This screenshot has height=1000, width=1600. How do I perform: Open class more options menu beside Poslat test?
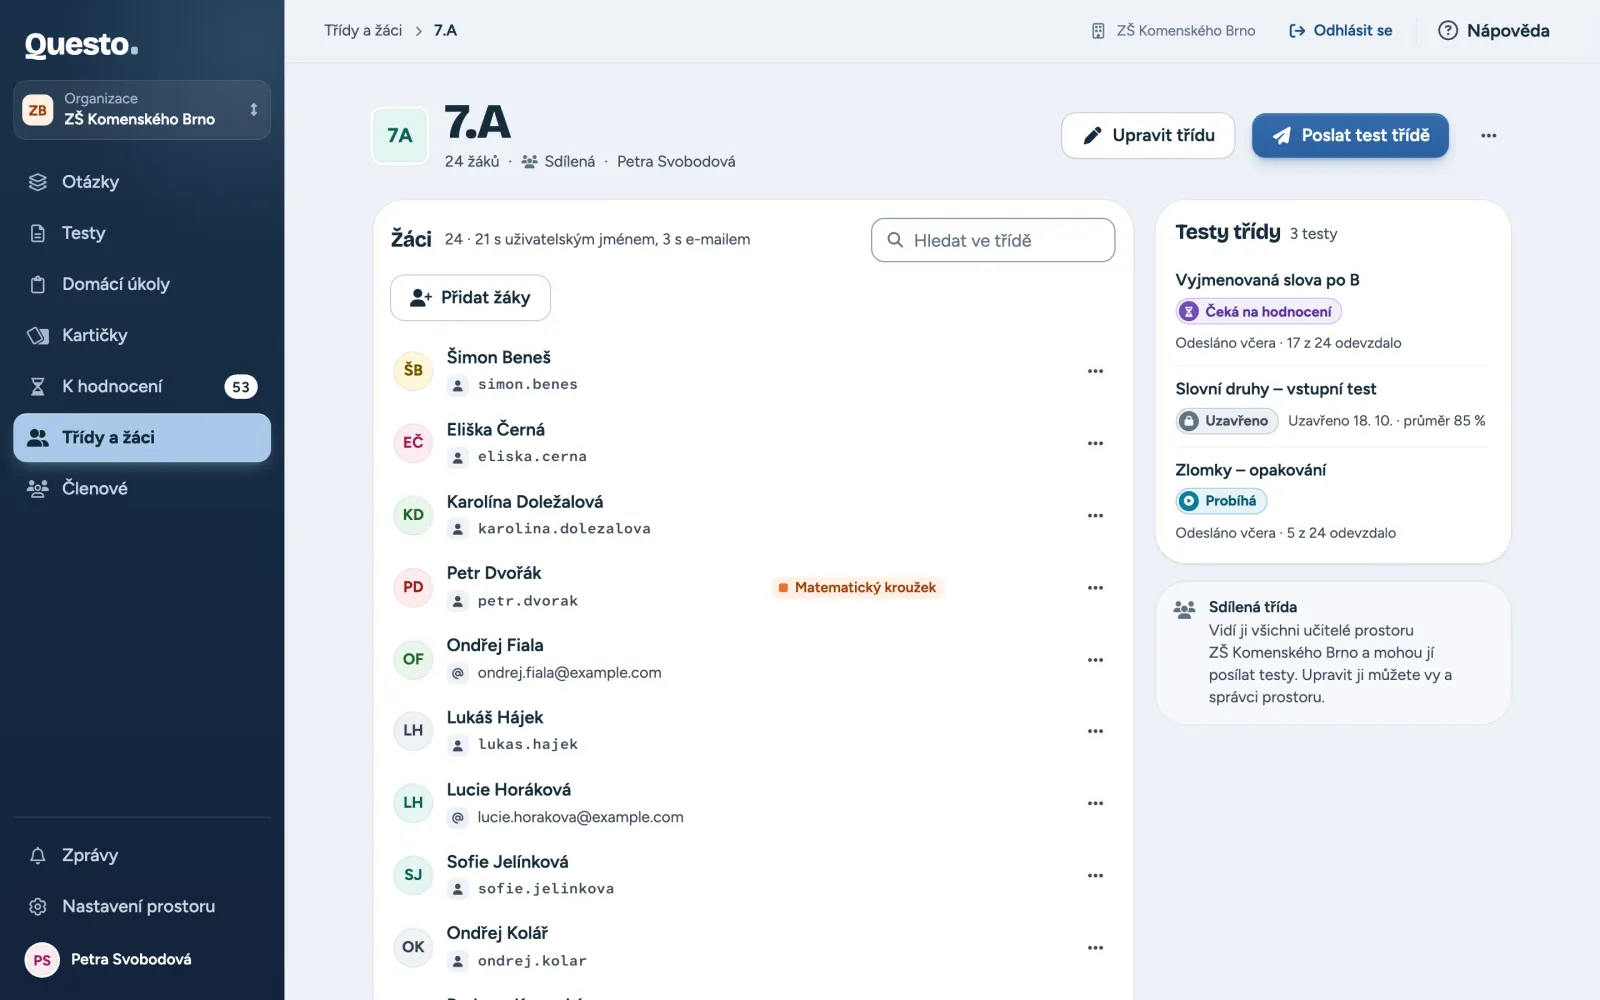[1489, 135]
